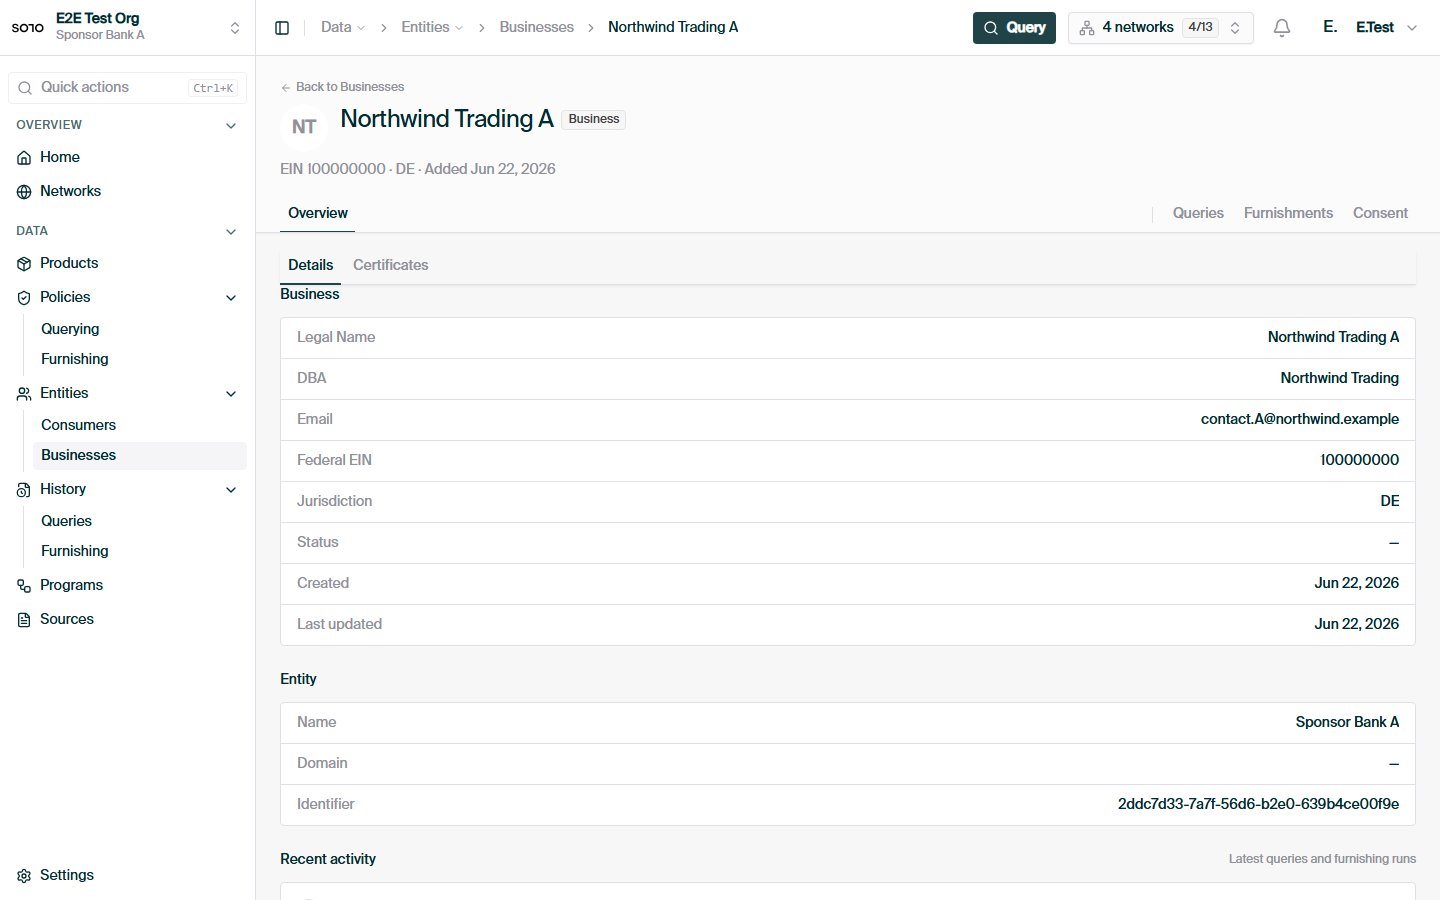Click the user initial E. avatar
This screenshot has width=1440, height=900.
(x=1330, y=27)
